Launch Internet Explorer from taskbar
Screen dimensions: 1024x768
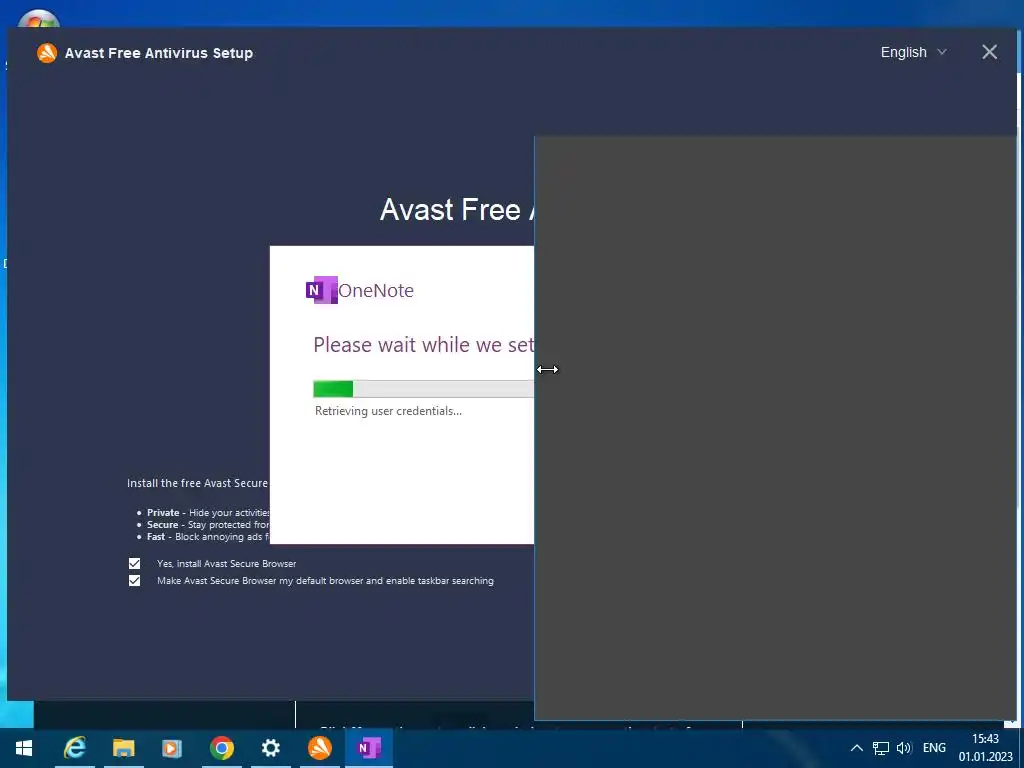75,748
